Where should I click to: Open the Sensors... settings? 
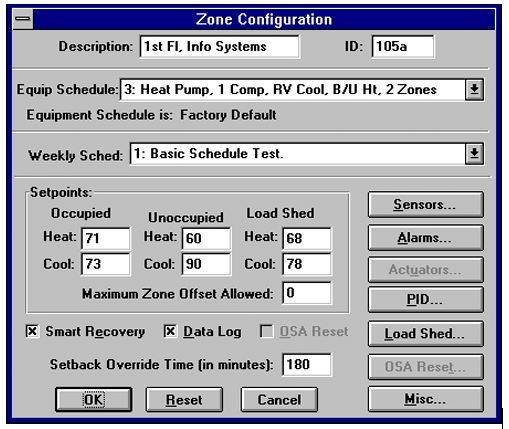point(426,204)
